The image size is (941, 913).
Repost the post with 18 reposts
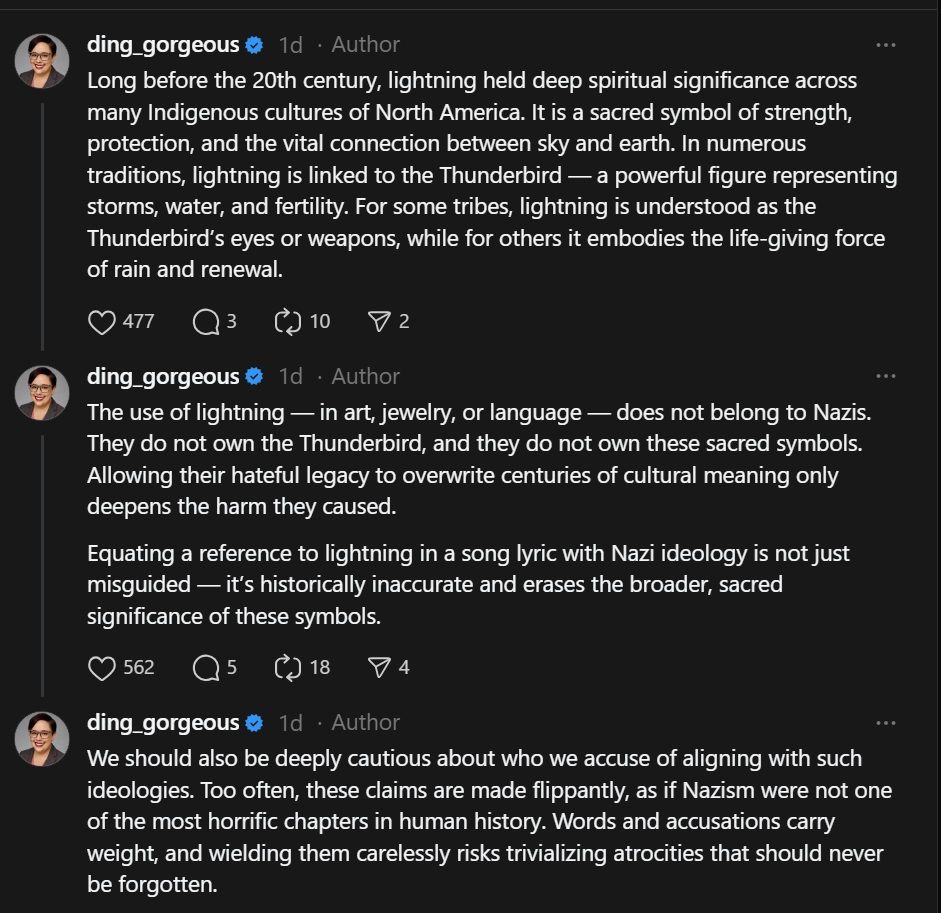click(x=288, y=667)
